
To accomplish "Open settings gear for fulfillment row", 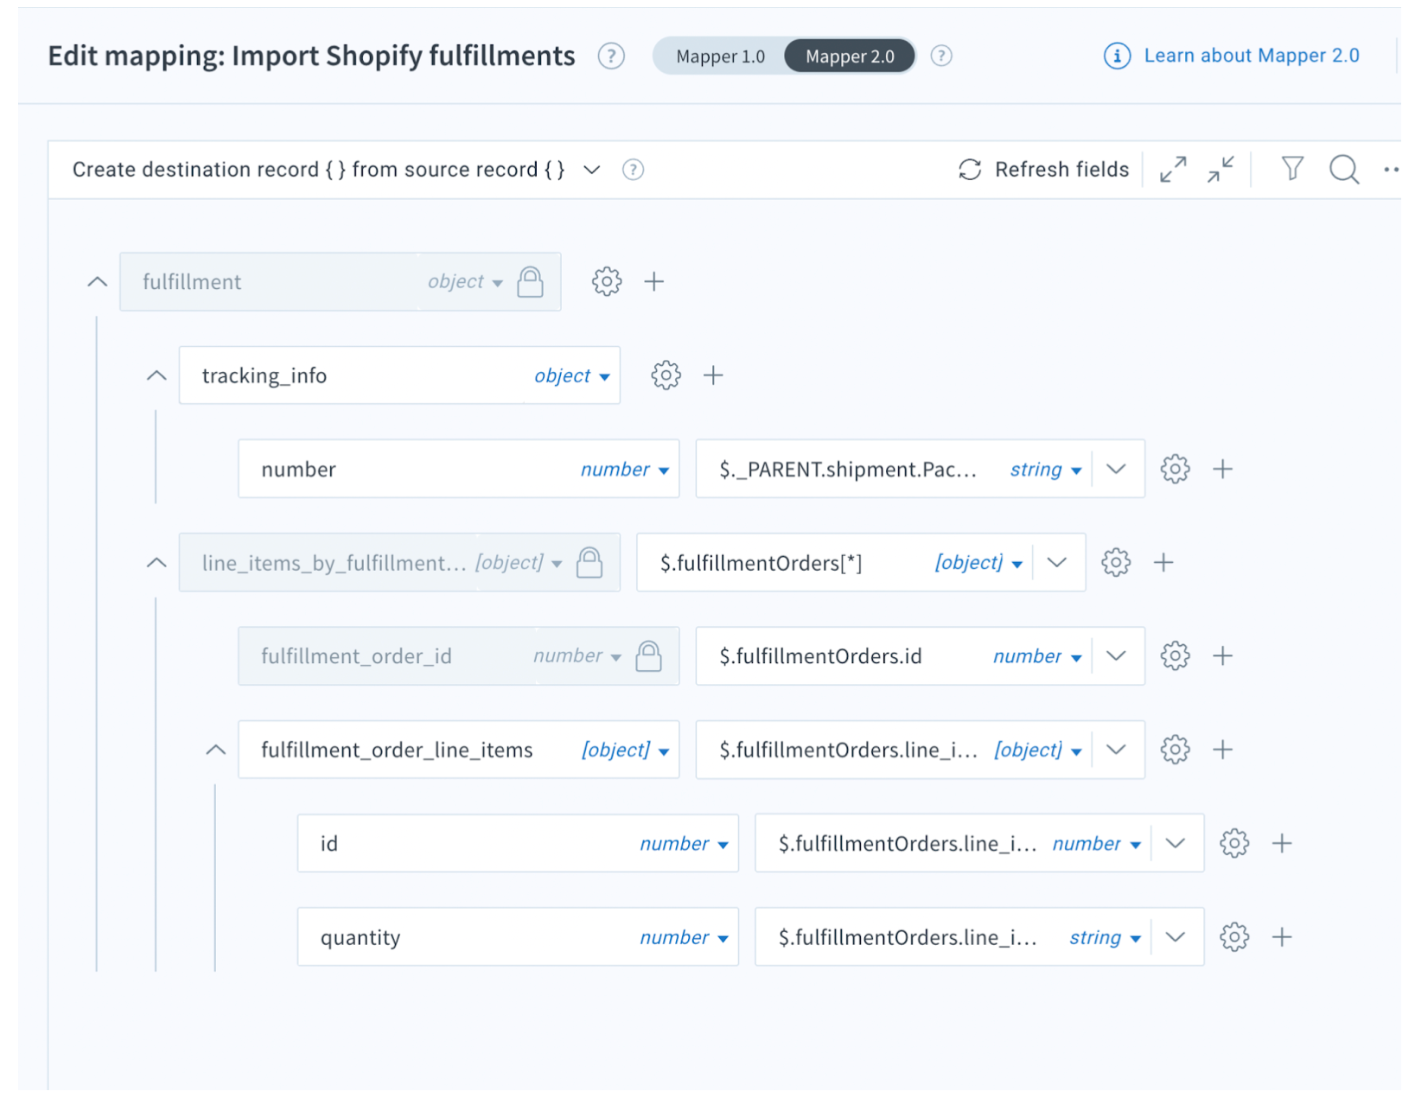I will 606,282.
